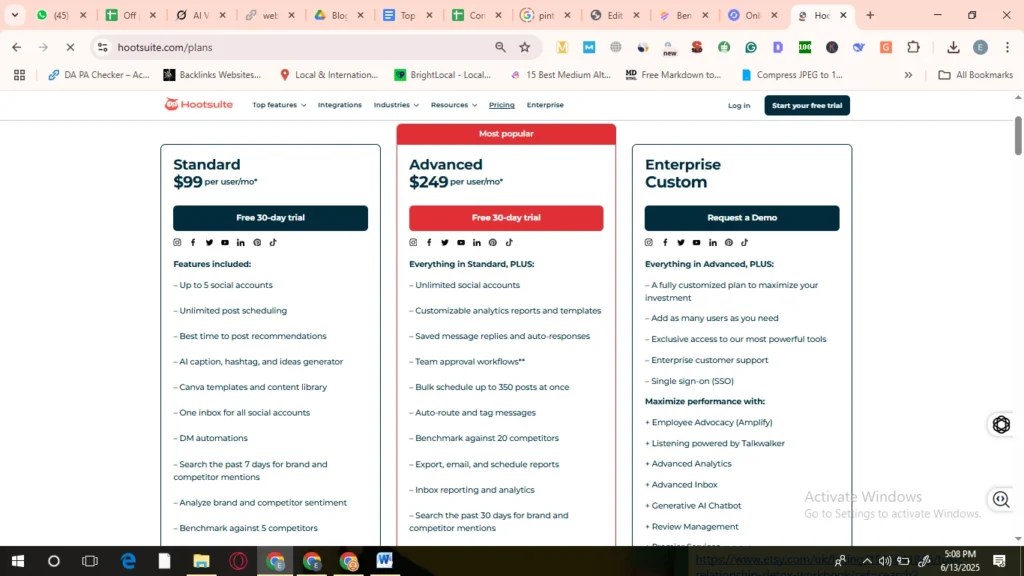This screenshot has height=576, width=1024.
Task: Open the tab search dropdown arrow
Action: pos(14,15)
